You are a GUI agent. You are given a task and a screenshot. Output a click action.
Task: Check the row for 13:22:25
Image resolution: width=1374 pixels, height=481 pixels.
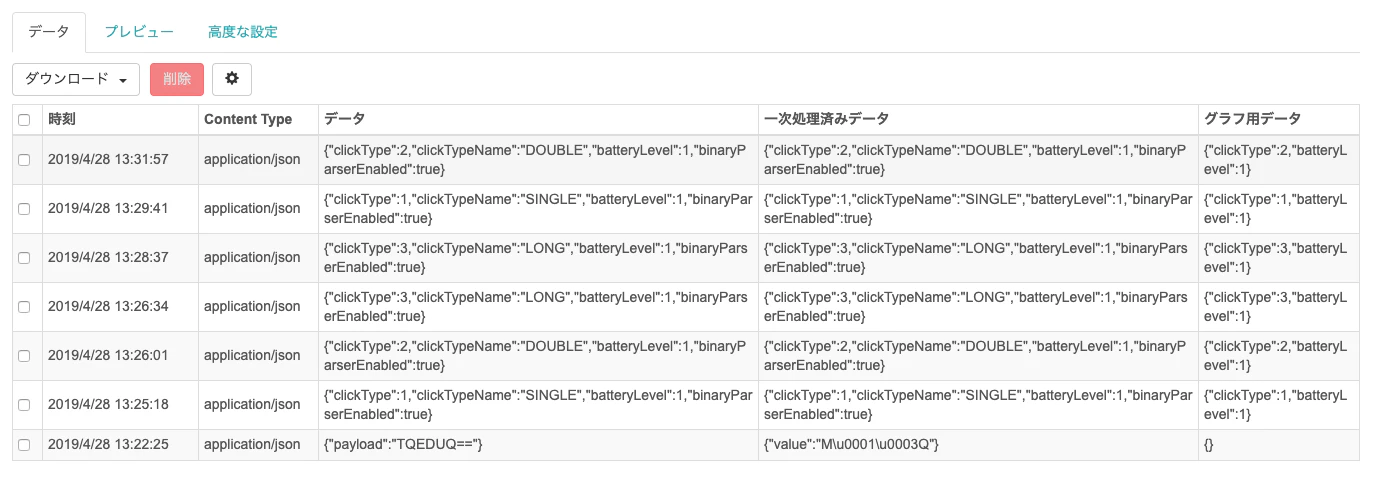click(25, 445)
